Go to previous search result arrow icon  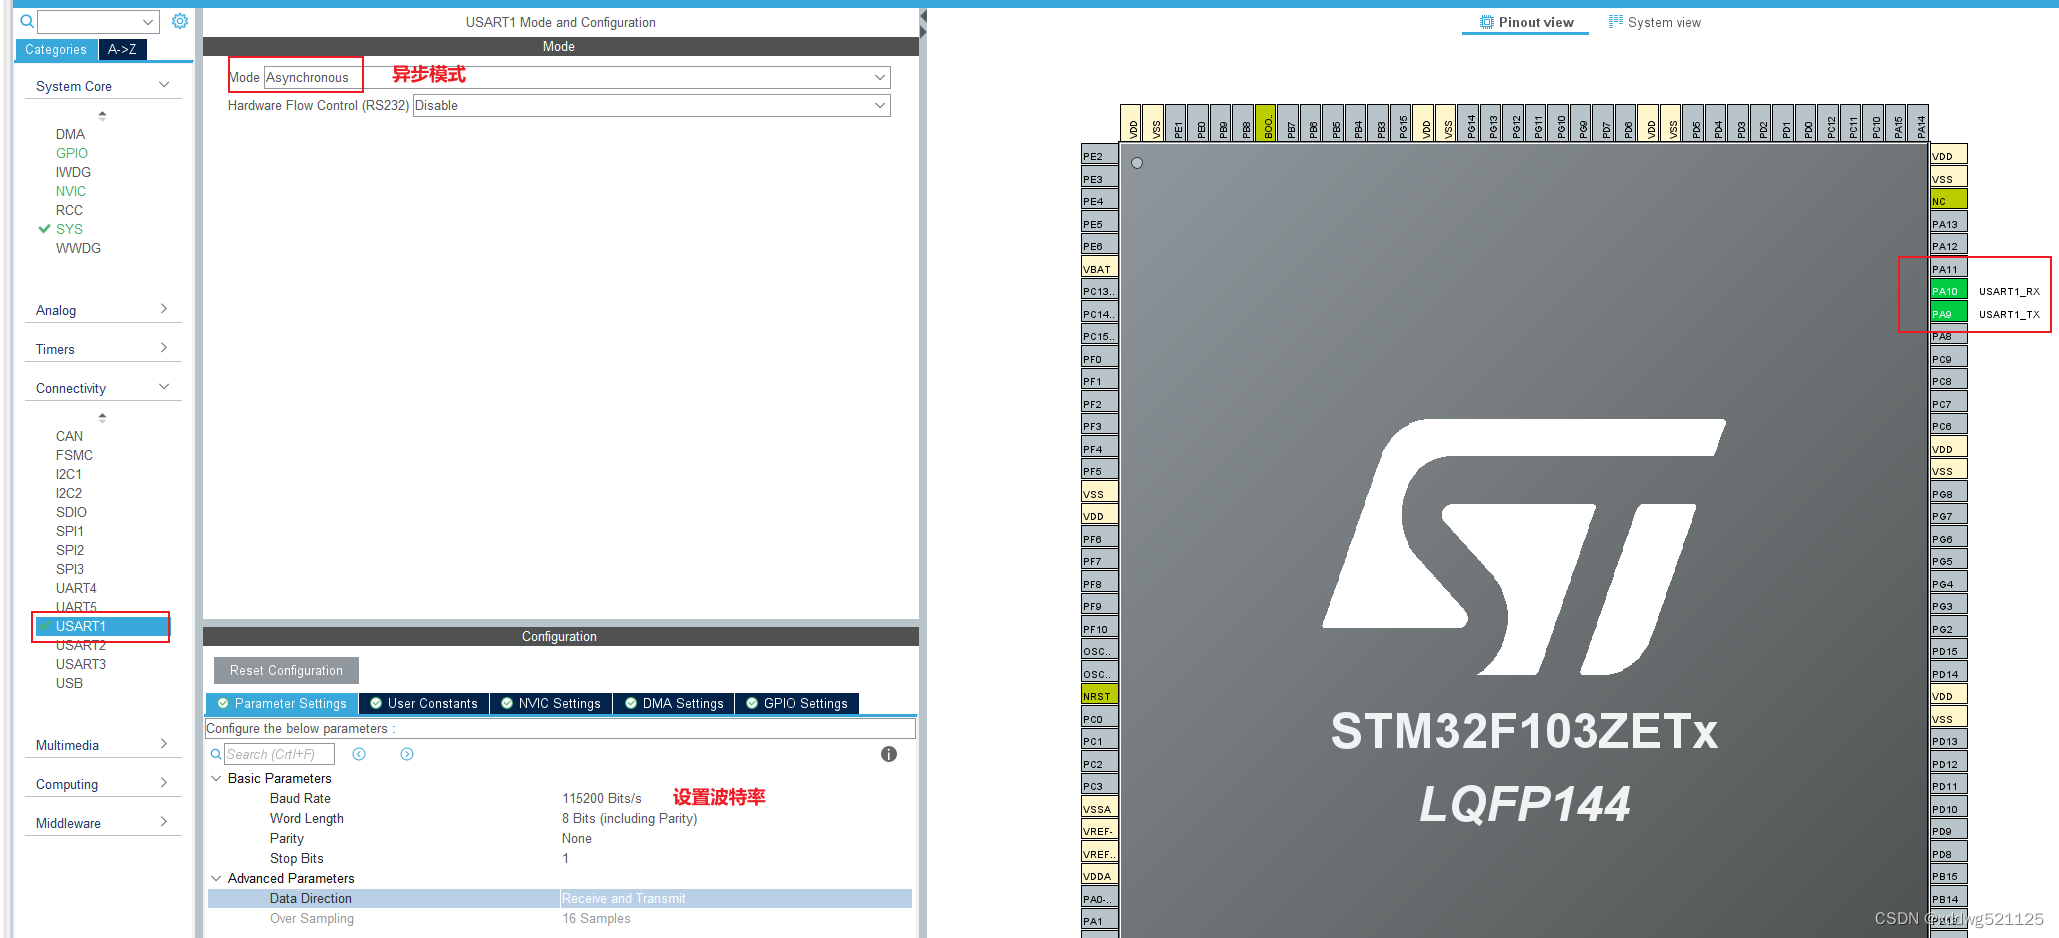(359, 754)
